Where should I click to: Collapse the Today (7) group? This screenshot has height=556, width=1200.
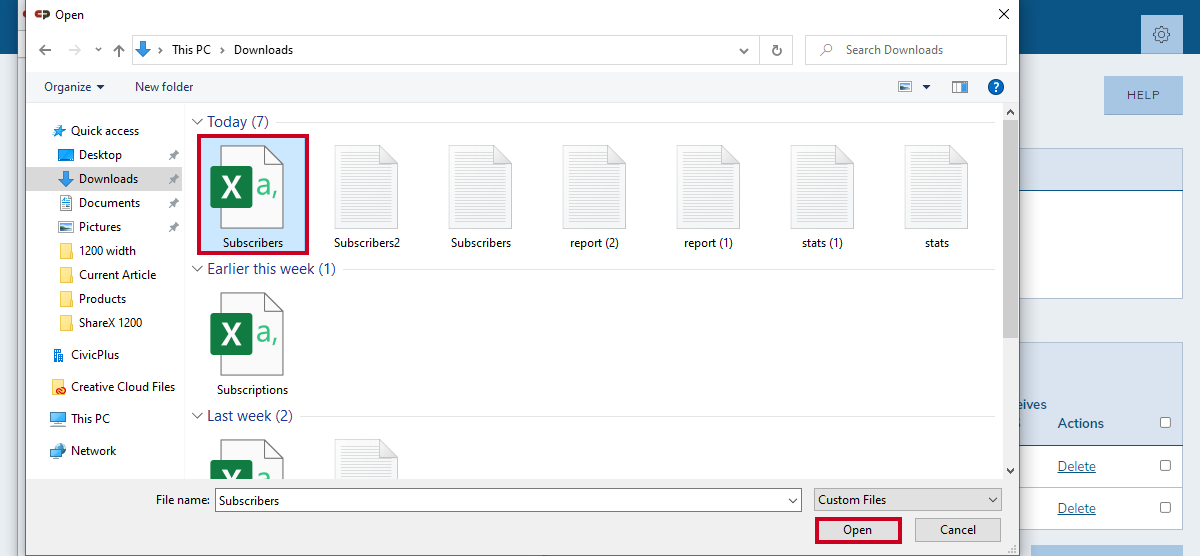[x=197, y=122]
